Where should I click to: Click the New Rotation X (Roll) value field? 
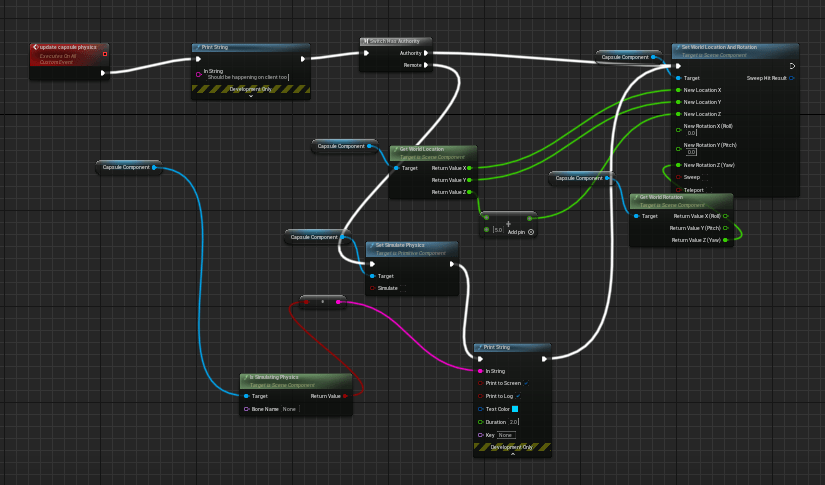coord(692,133)
